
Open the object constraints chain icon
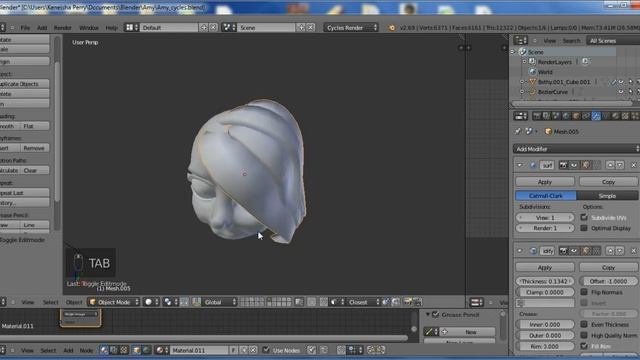(586, 116)
